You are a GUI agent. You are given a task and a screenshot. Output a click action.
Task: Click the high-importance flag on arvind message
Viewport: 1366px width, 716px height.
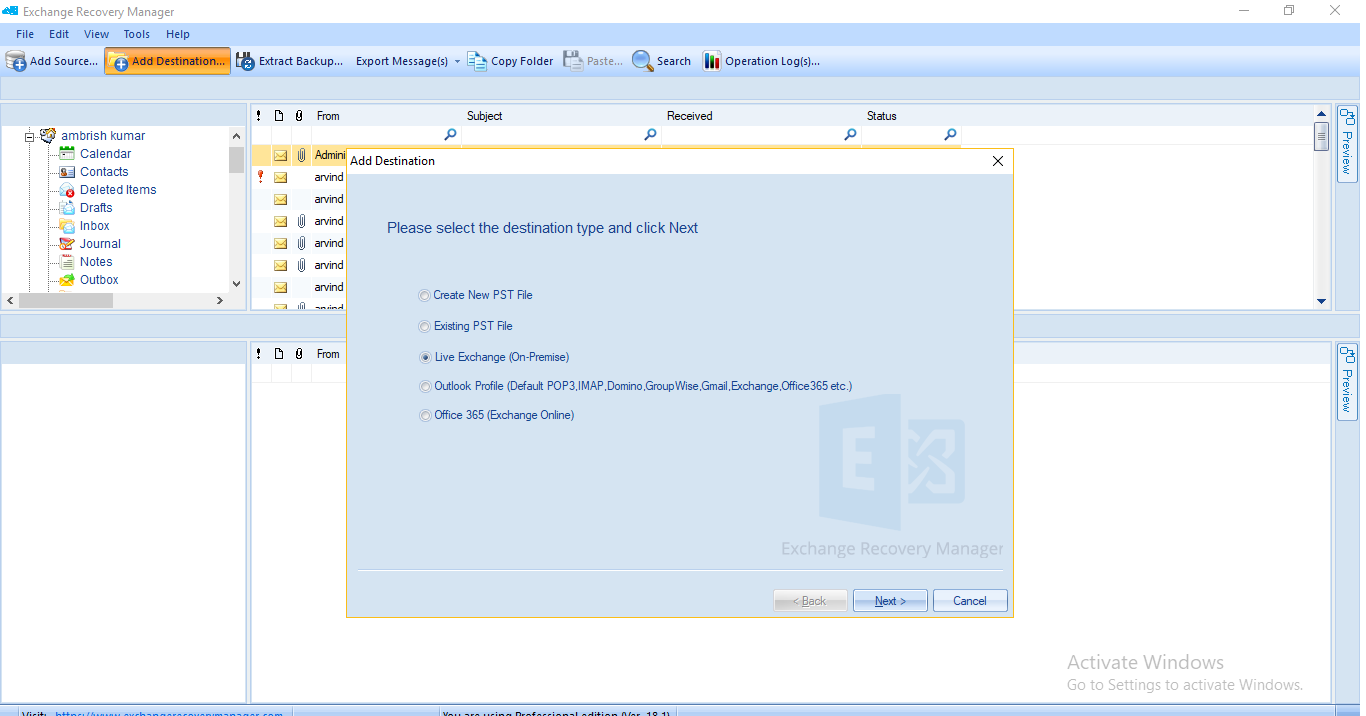pyautogui.click(x=260, y=177)
